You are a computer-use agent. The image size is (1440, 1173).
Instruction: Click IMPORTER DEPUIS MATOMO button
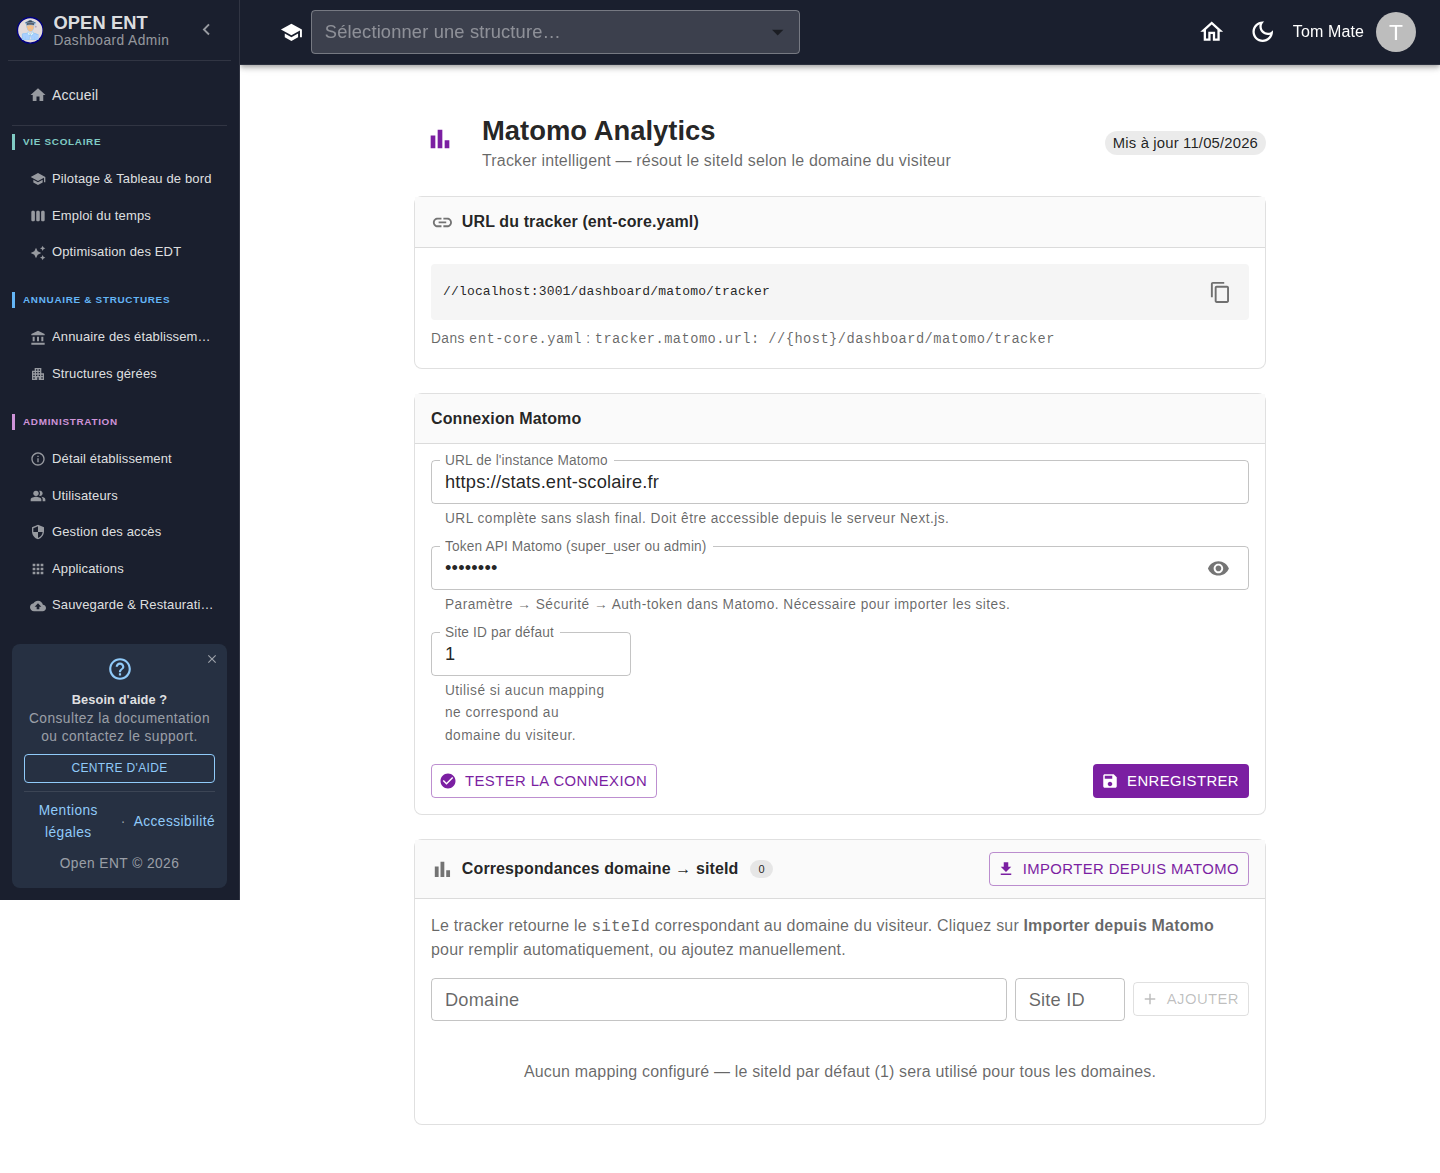[1119, 869]
